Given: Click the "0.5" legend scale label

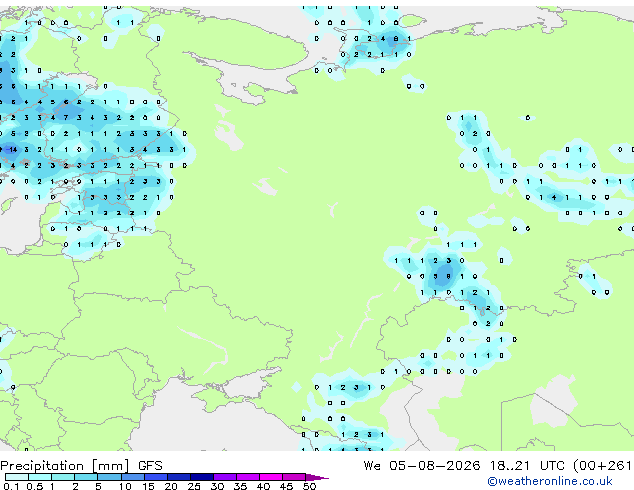Looking at the screenshot, I should [34, 486].
